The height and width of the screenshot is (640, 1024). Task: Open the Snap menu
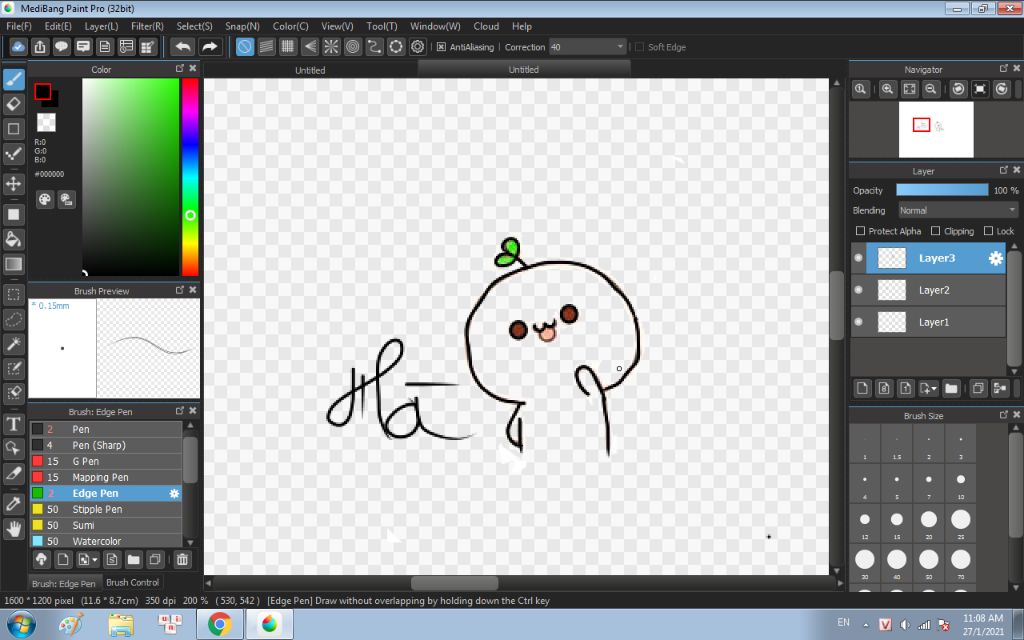tap(242, 26)
